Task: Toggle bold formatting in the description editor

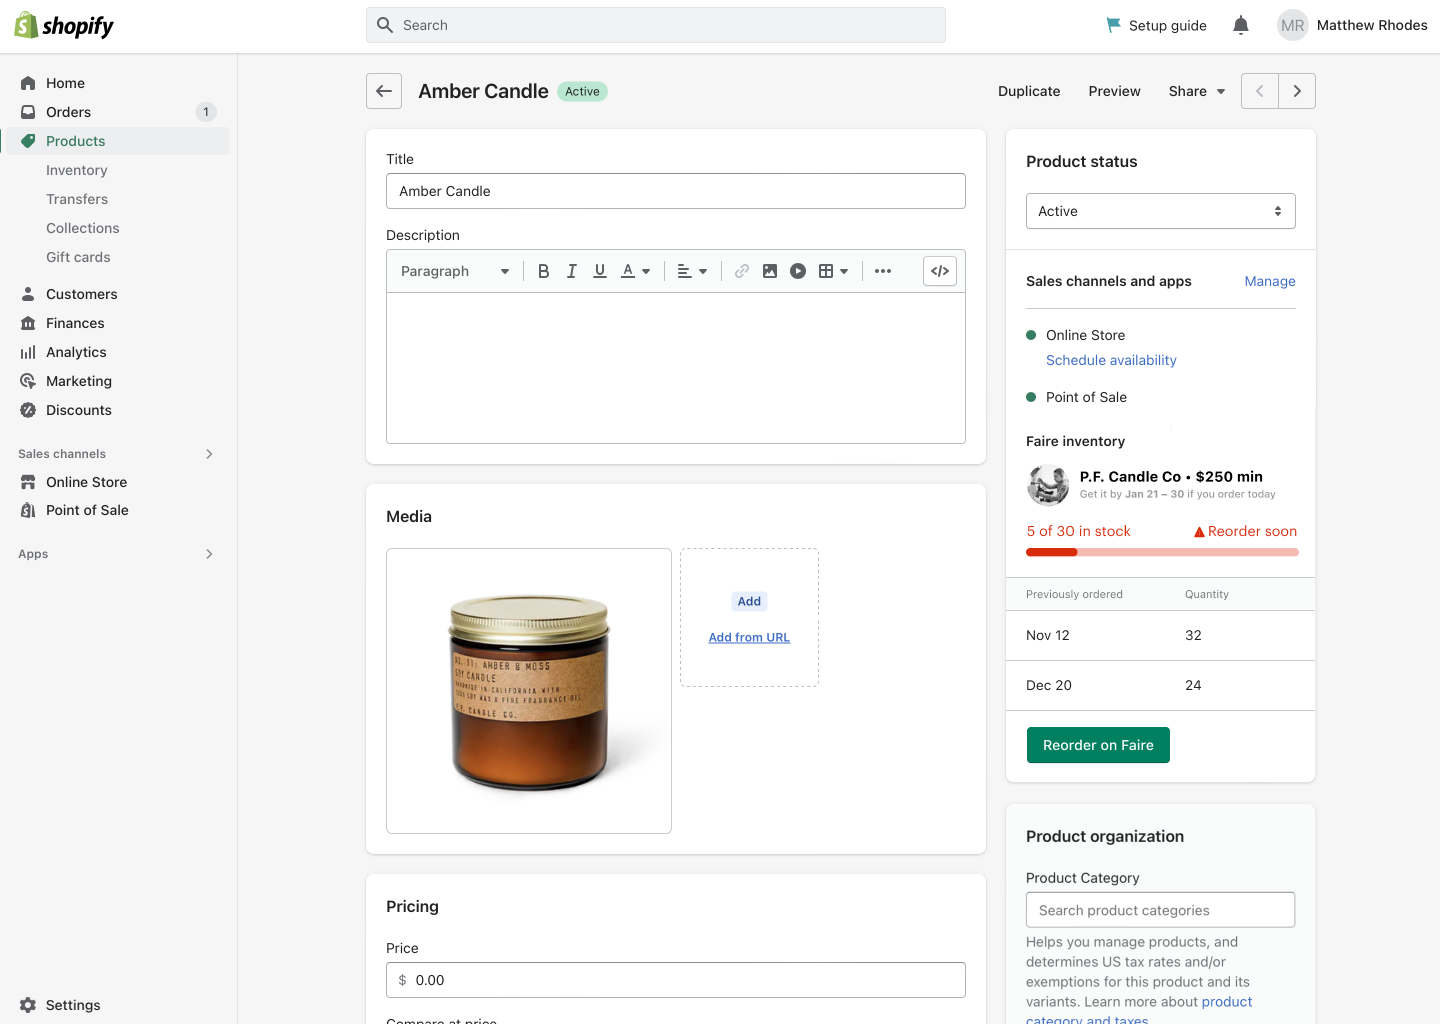Action: (543, 270)
